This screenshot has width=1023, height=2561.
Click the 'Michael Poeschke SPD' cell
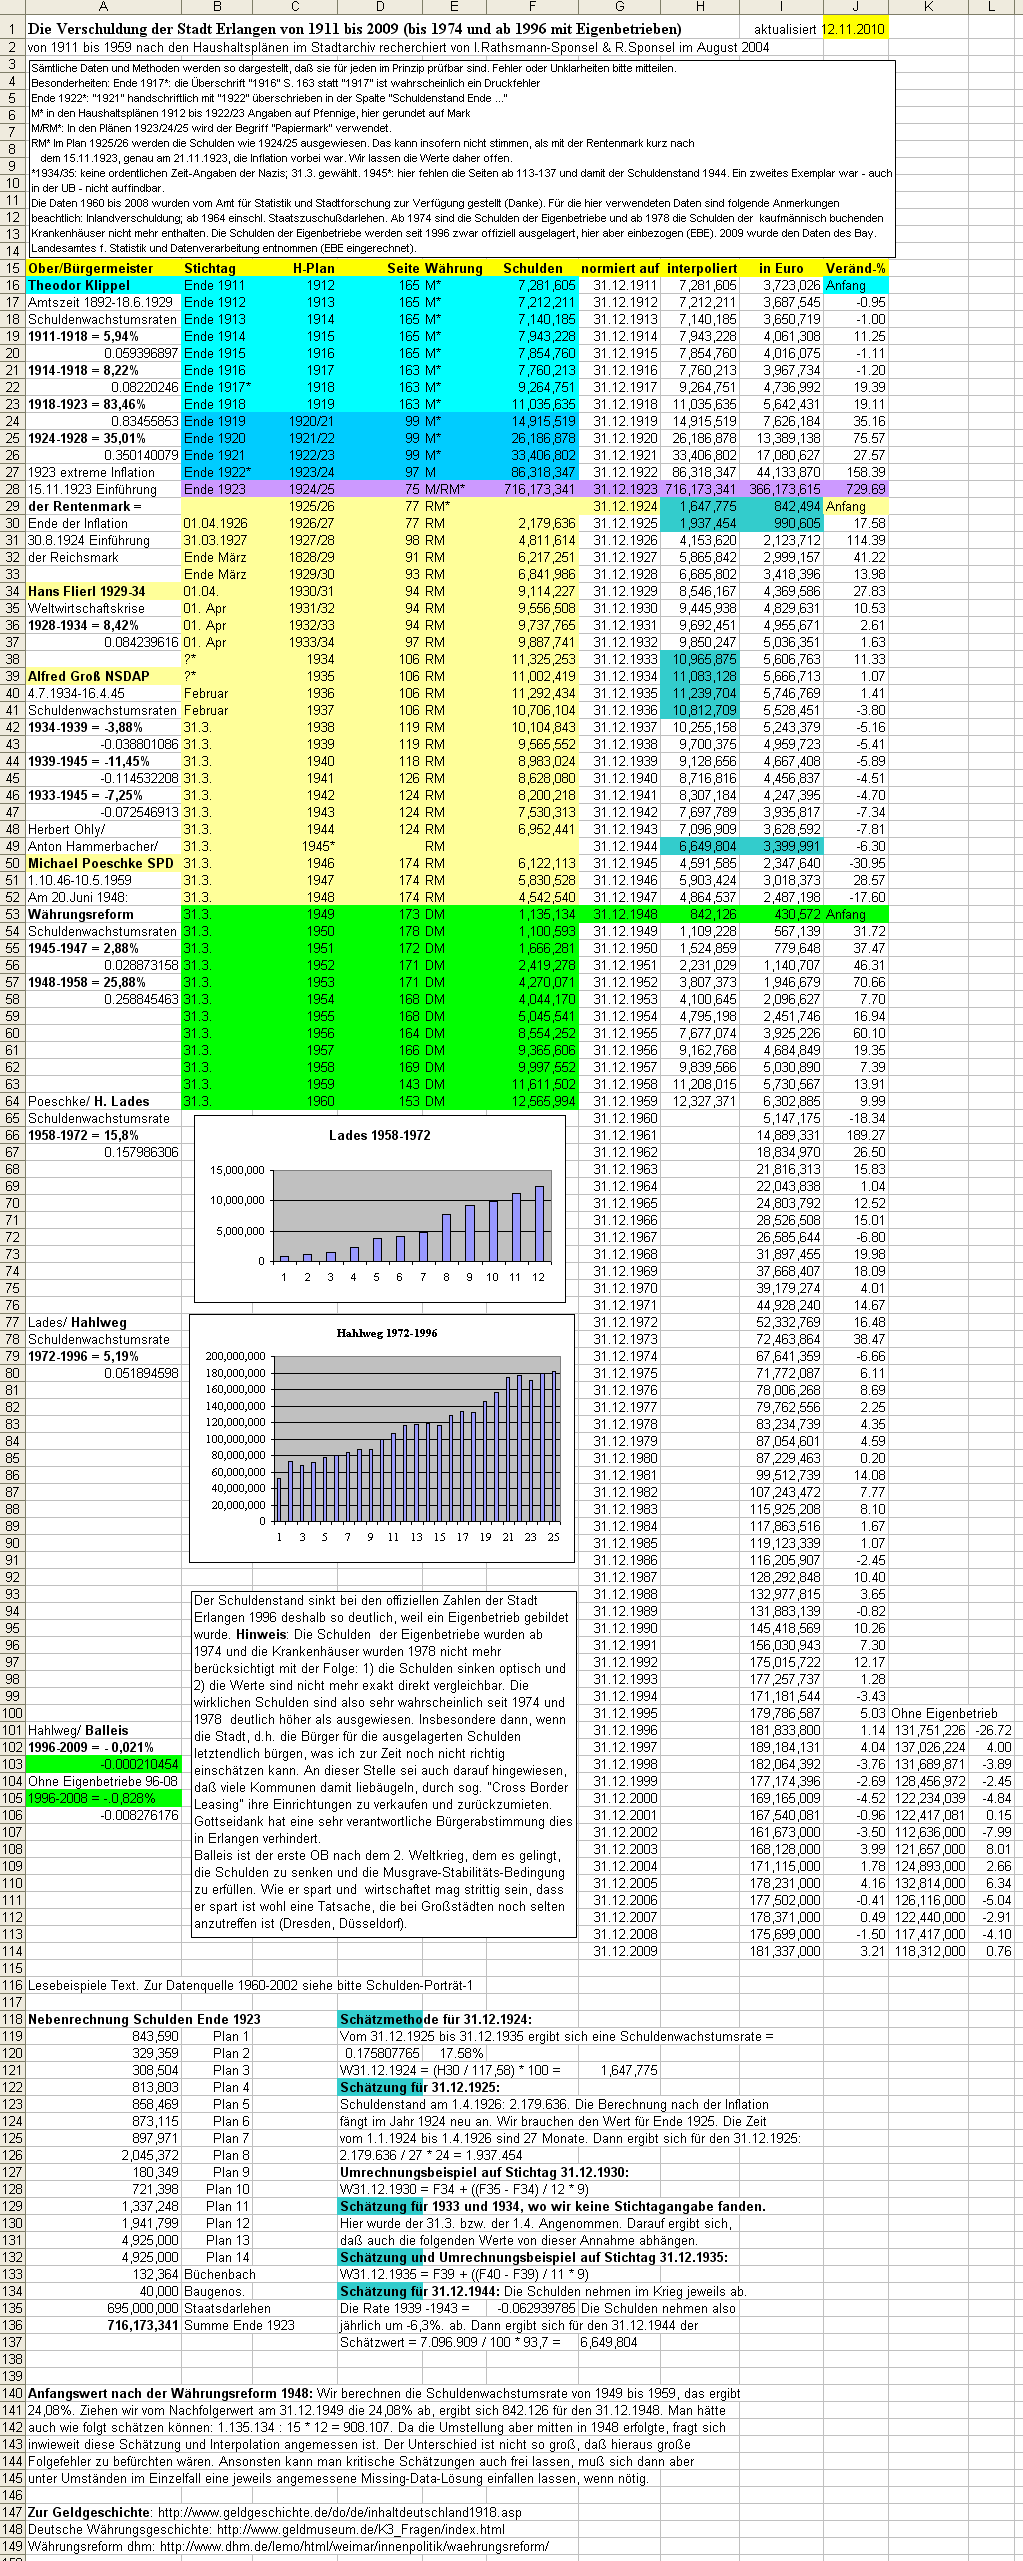tap(103, 863)
